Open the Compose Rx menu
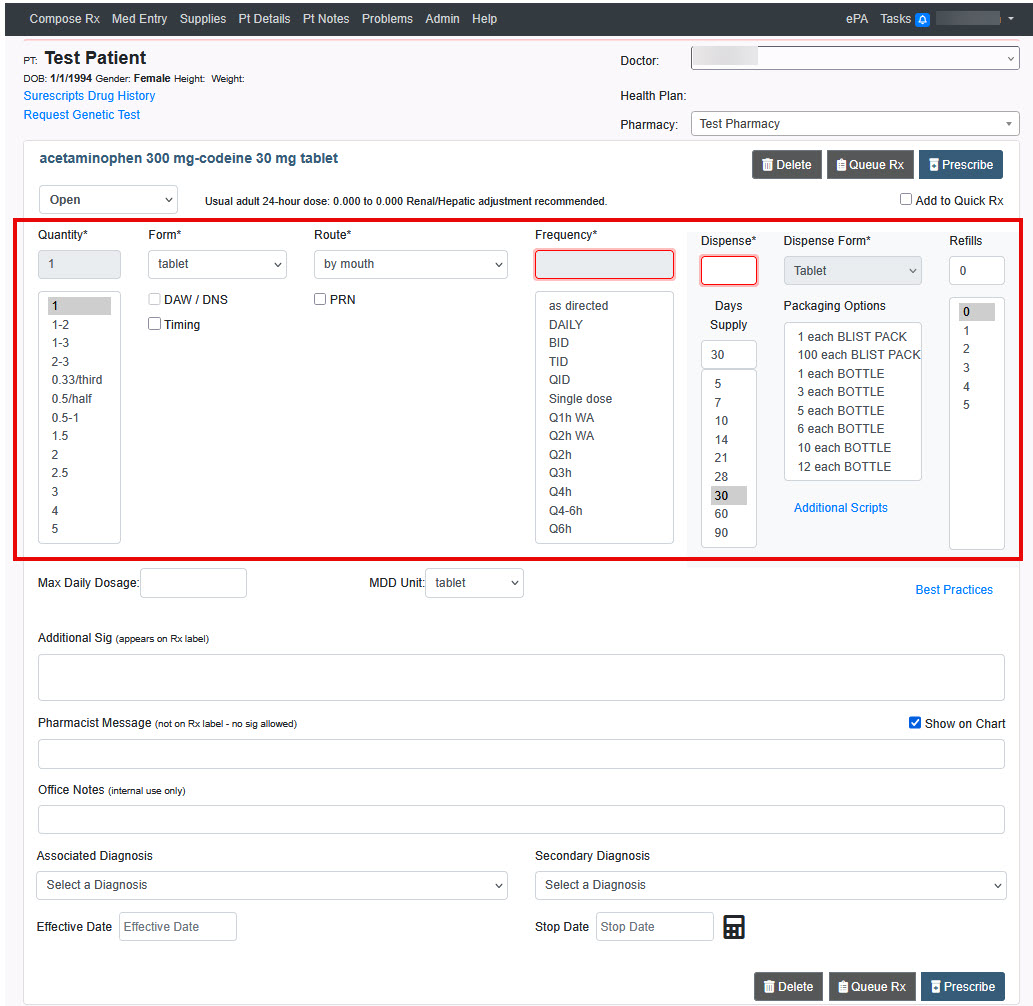Viewport: 1033px width, 1006px height. (64, 19)
